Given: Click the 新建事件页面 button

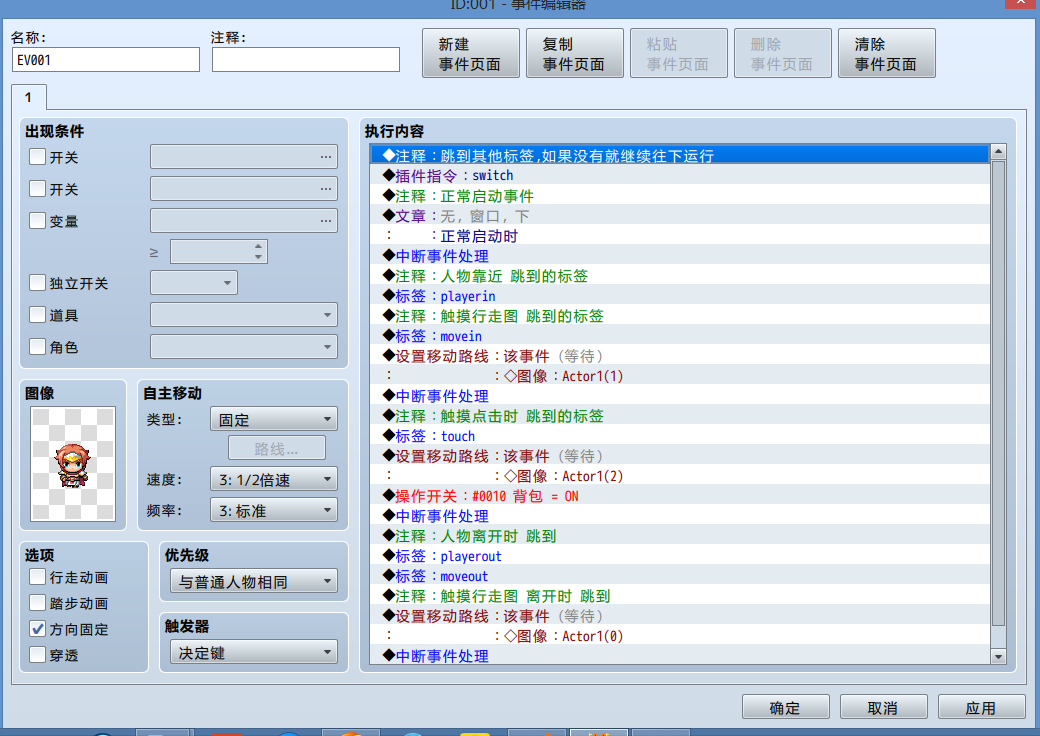Looking at the screenshot, I should (x=470, y=53).
